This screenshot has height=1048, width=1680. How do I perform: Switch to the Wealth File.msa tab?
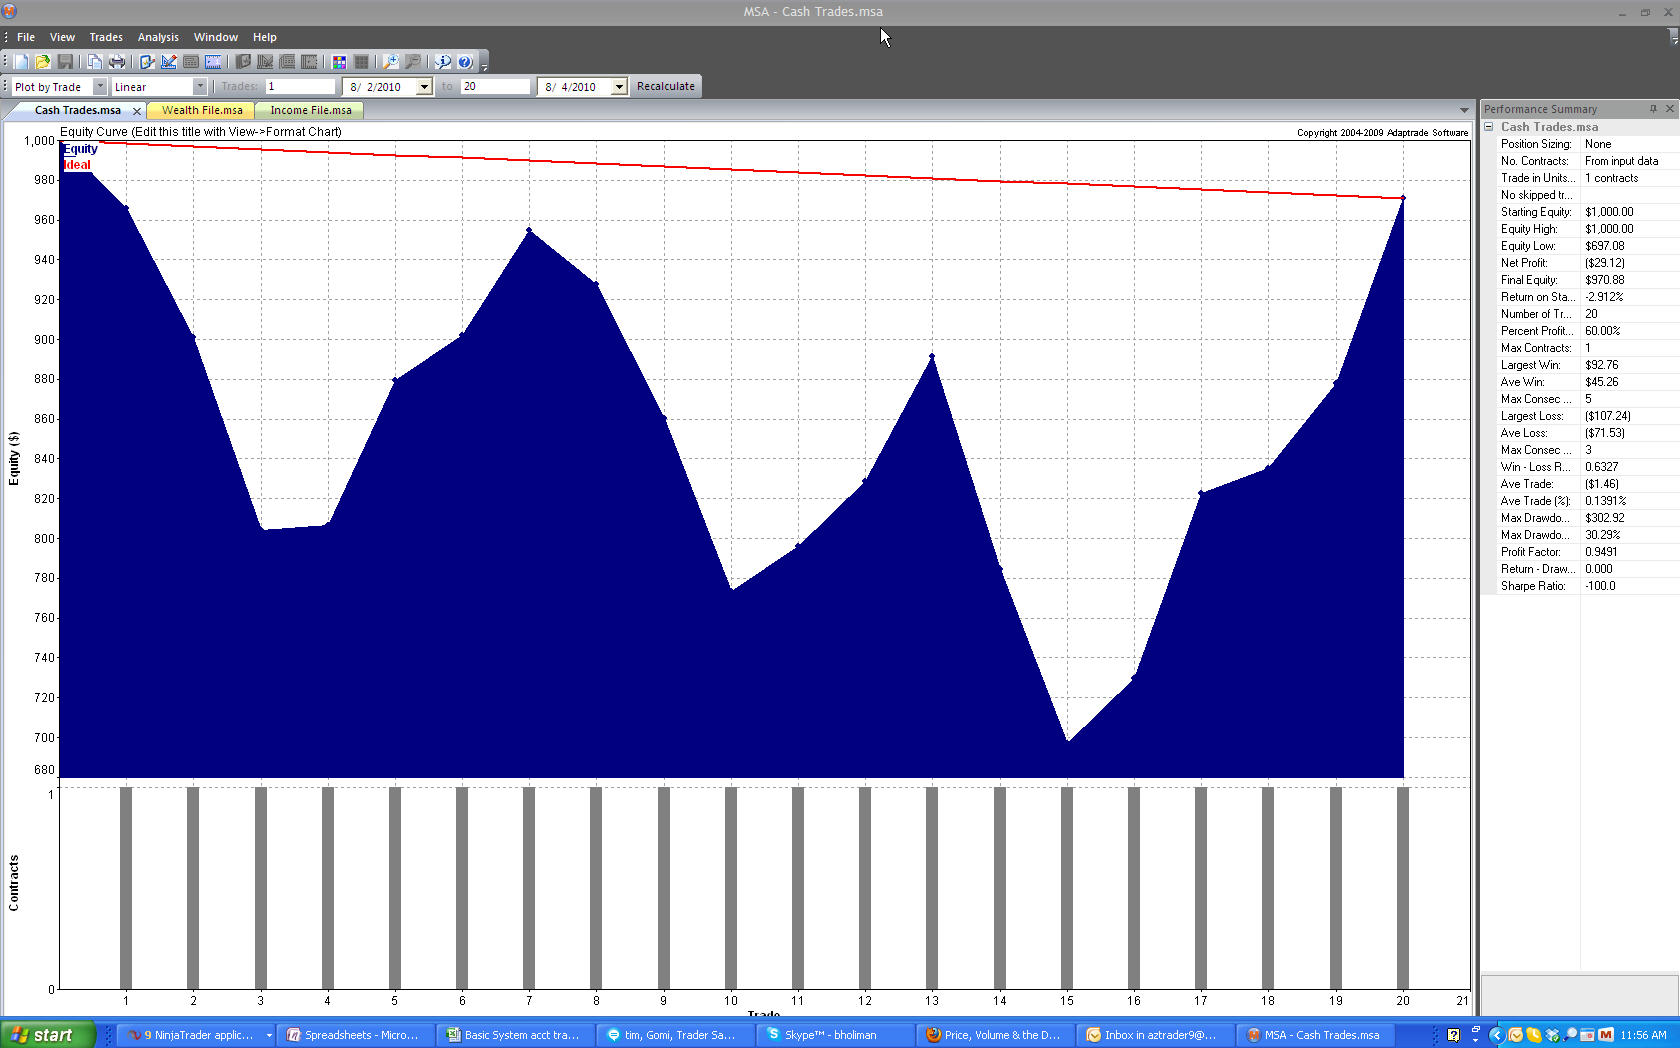202,111
